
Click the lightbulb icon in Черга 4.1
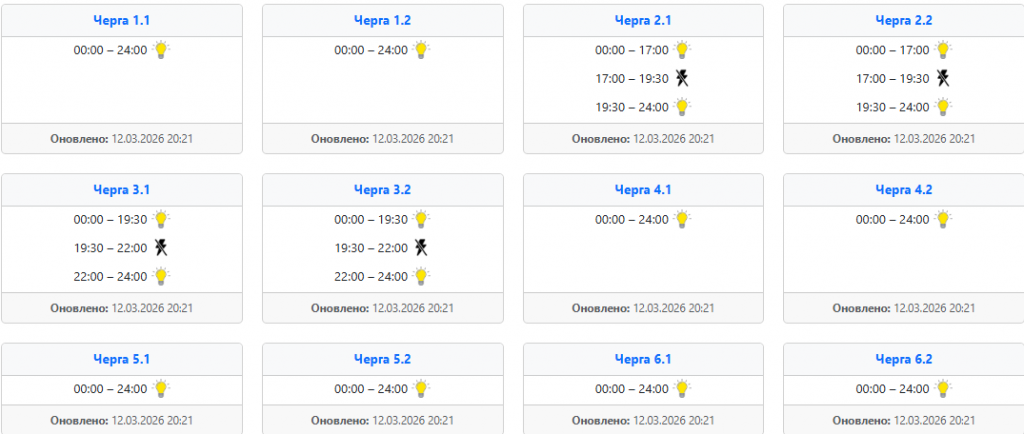[682, 218]
